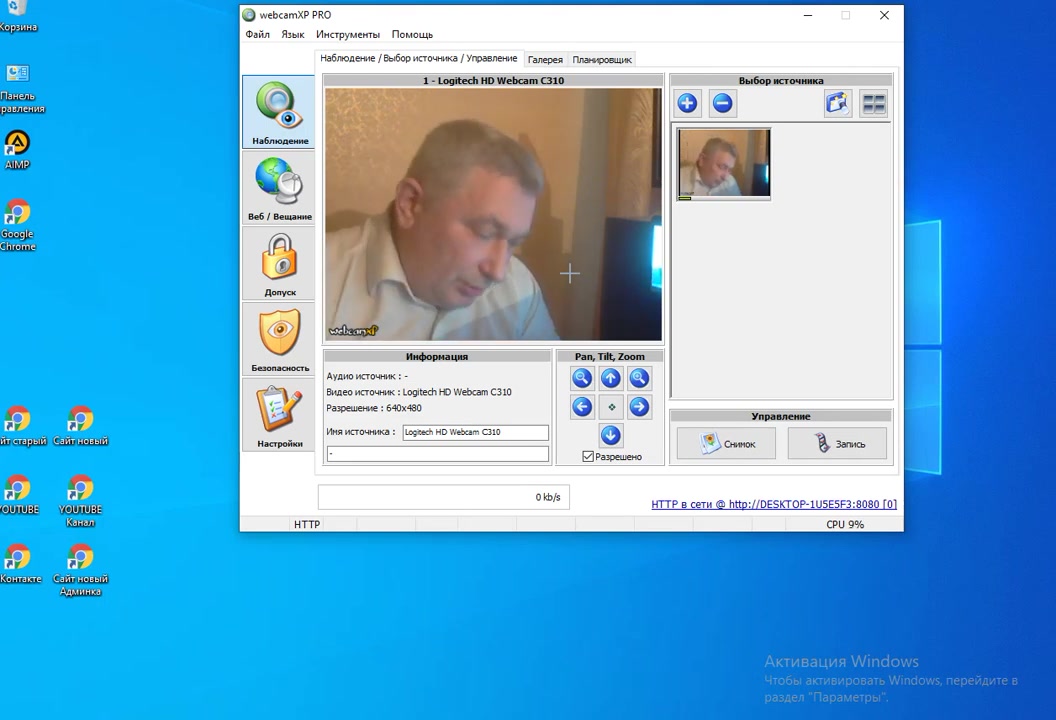The width and height of the screenshot is (1056, 720).
Task: Open the HTTP в сети link
Action: point(773,504)
